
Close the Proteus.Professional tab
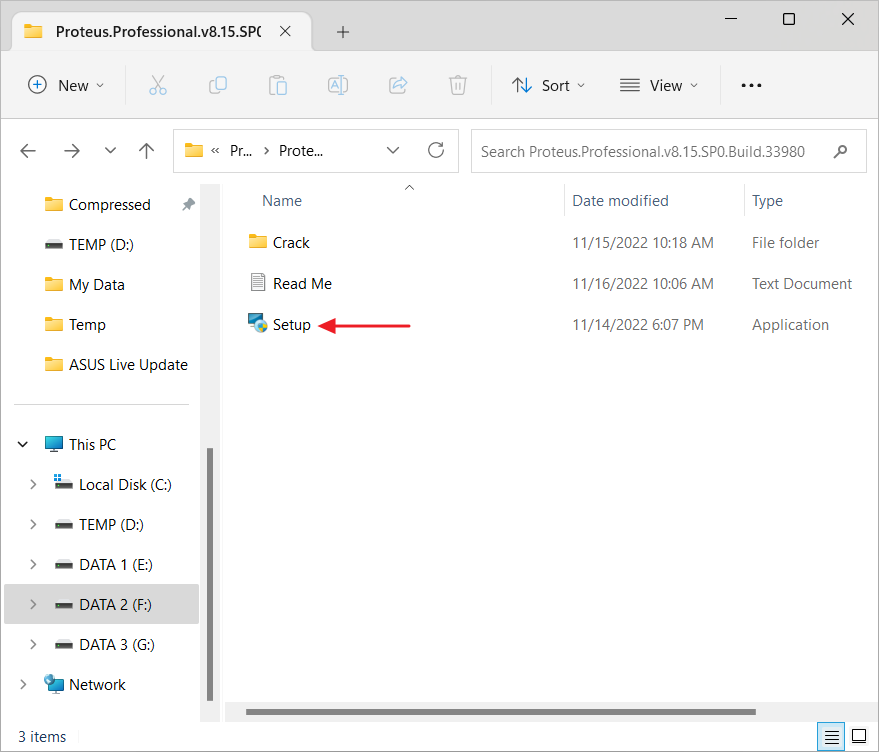point(285,31)
